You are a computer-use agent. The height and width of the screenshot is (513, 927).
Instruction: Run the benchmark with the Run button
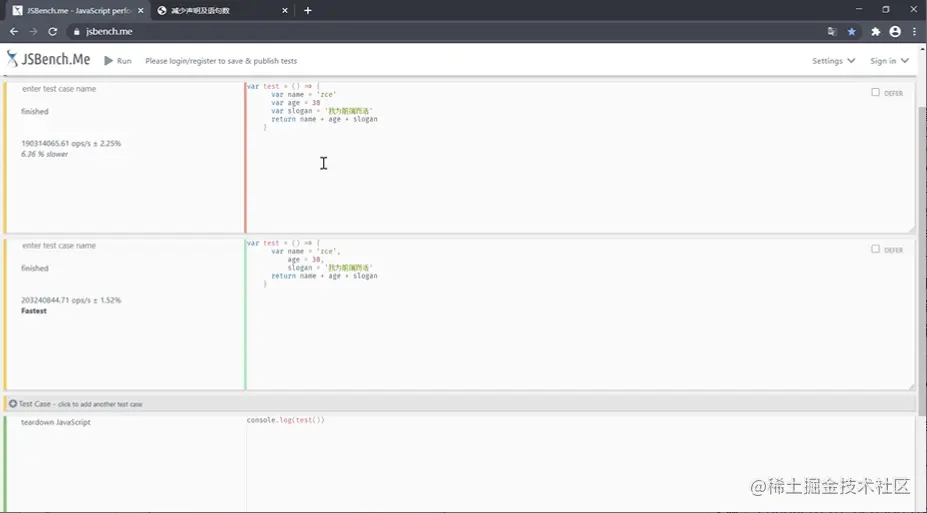coord(118,61)
